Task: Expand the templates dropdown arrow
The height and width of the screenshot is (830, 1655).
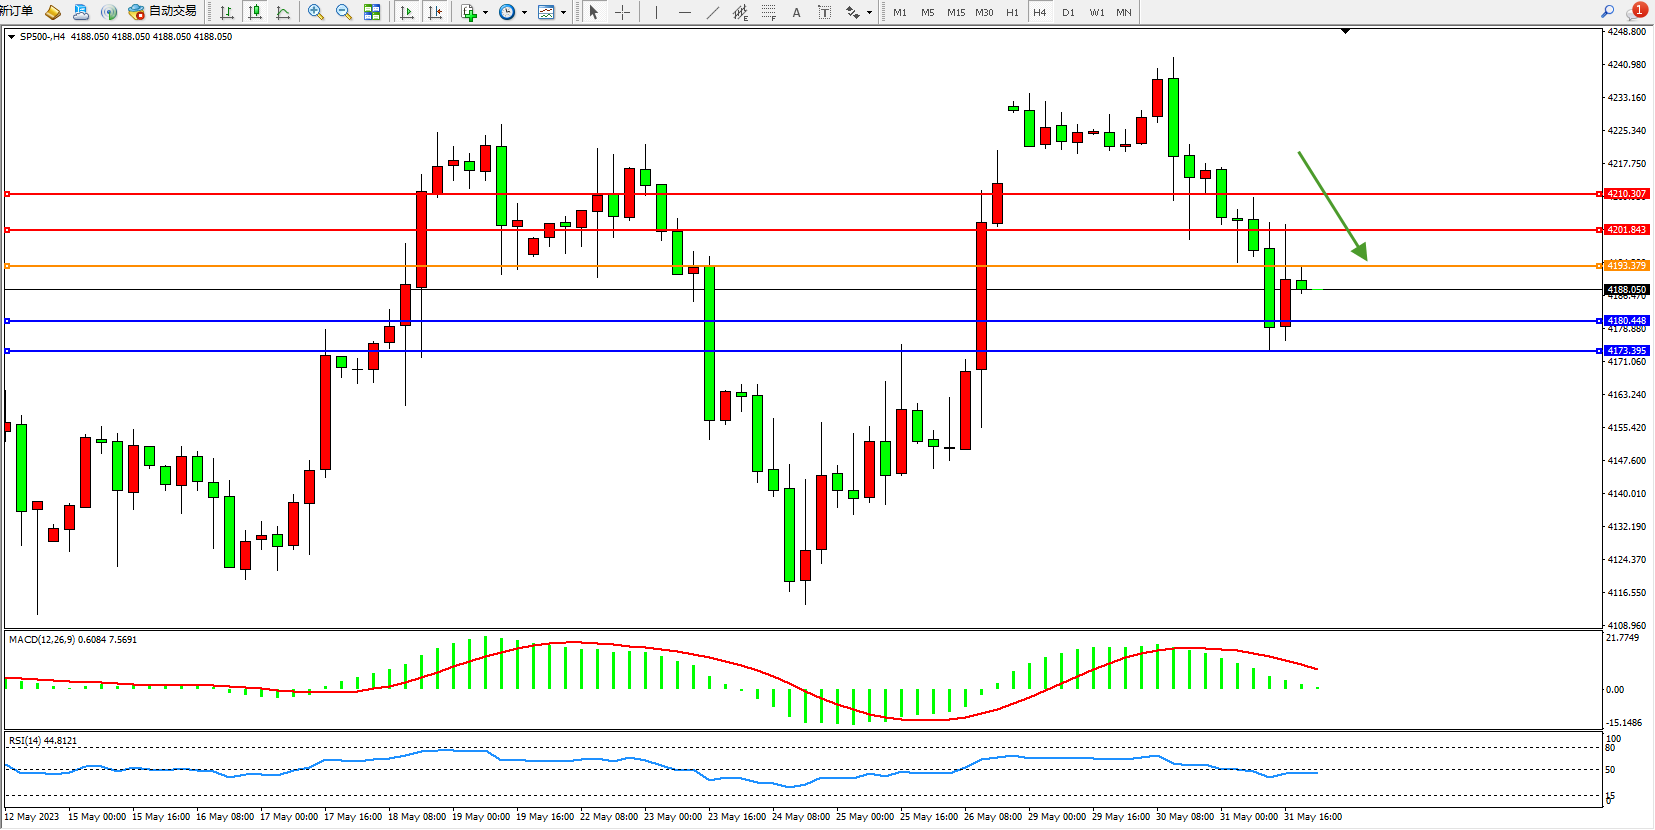Action: tap(563, 13)
